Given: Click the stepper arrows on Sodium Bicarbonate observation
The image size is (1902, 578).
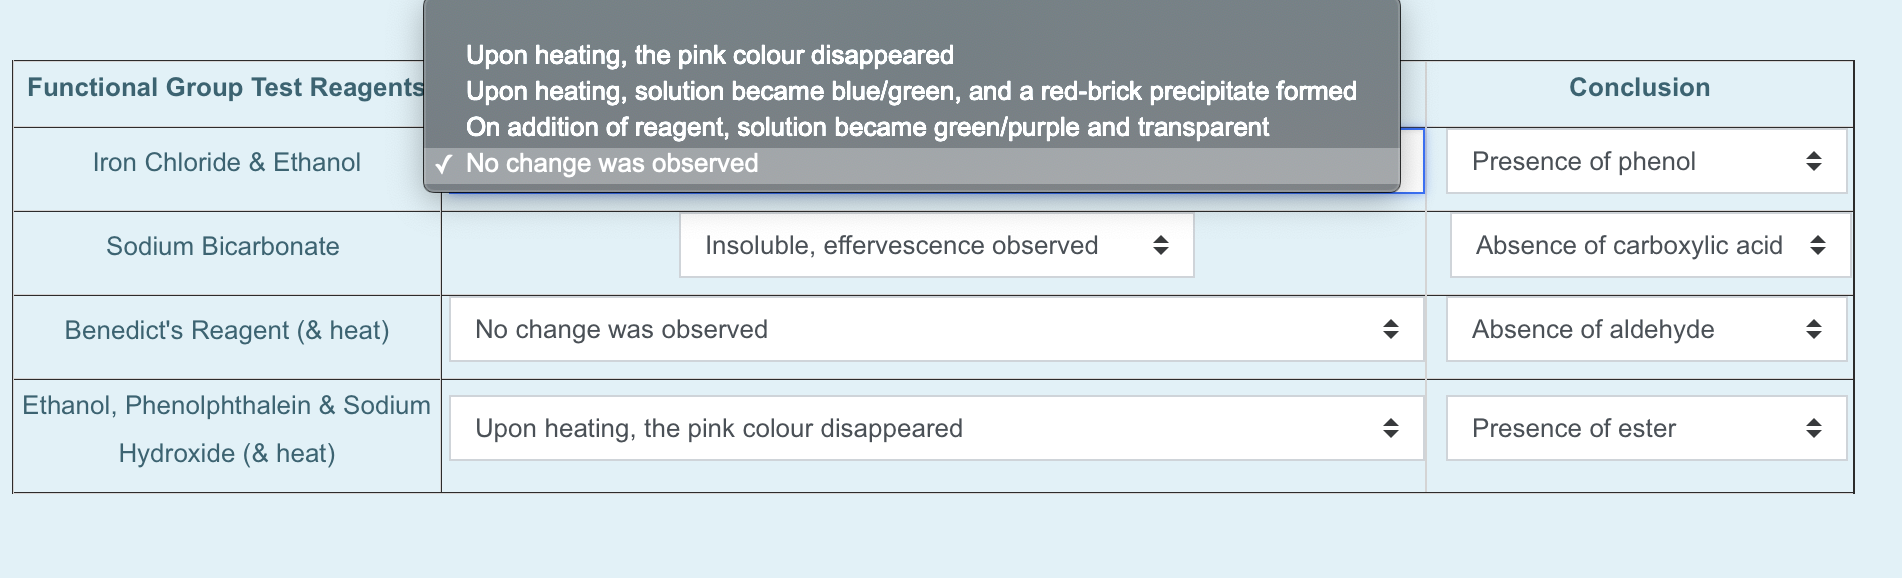Looking at the screenshot, I should [x=1162, y=245].
